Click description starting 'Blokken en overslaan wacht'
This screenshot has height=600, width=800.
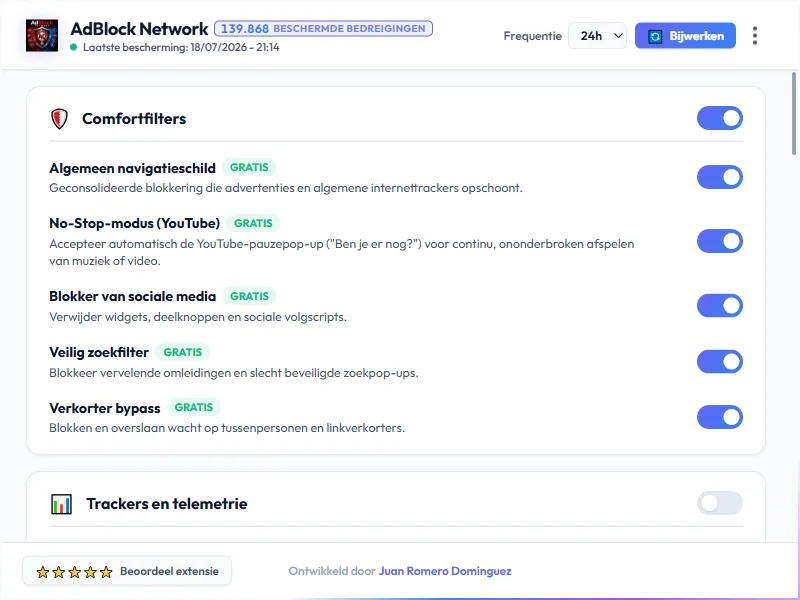pyautogui.click(x=227, y=428)
